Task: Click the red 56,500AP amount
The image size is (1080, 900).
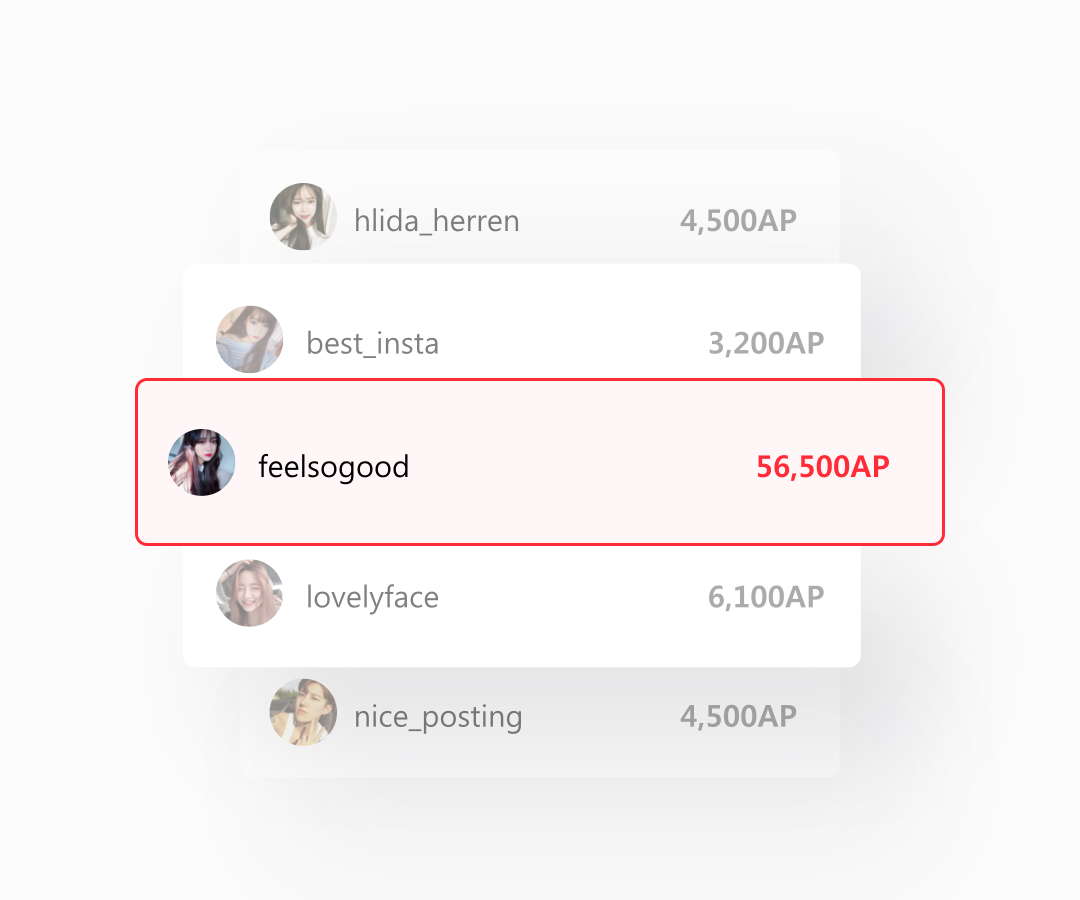Action: (x=823, y=467)
